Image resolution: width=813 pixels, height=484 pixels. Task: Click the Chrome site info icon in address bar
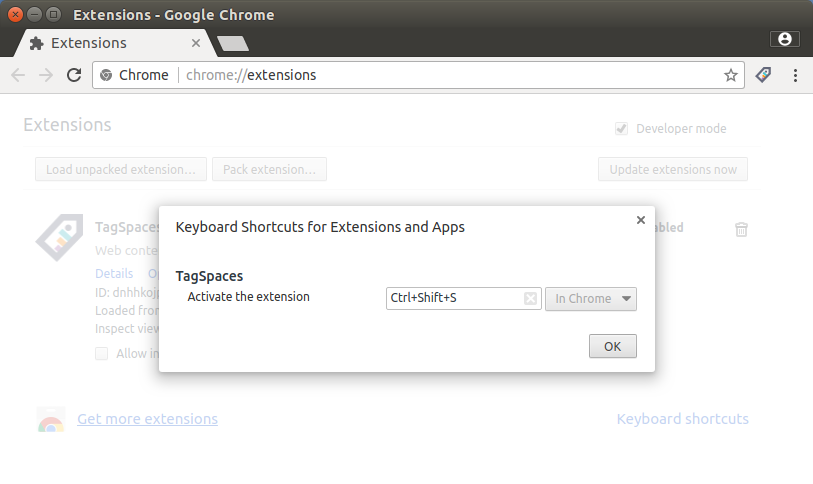tap(106, 75)
